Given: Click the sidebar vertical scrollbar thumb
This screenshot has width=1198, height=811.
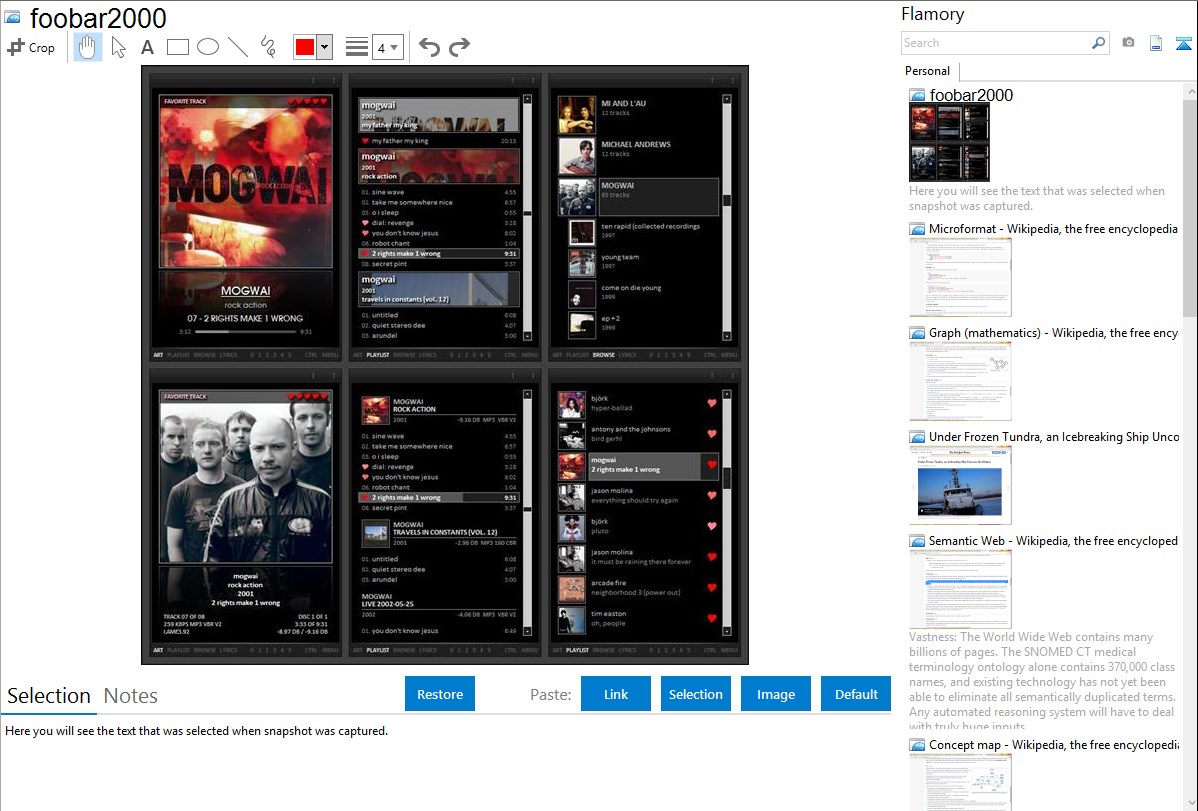Looking at the screenshot, I should coord(1190,206).
